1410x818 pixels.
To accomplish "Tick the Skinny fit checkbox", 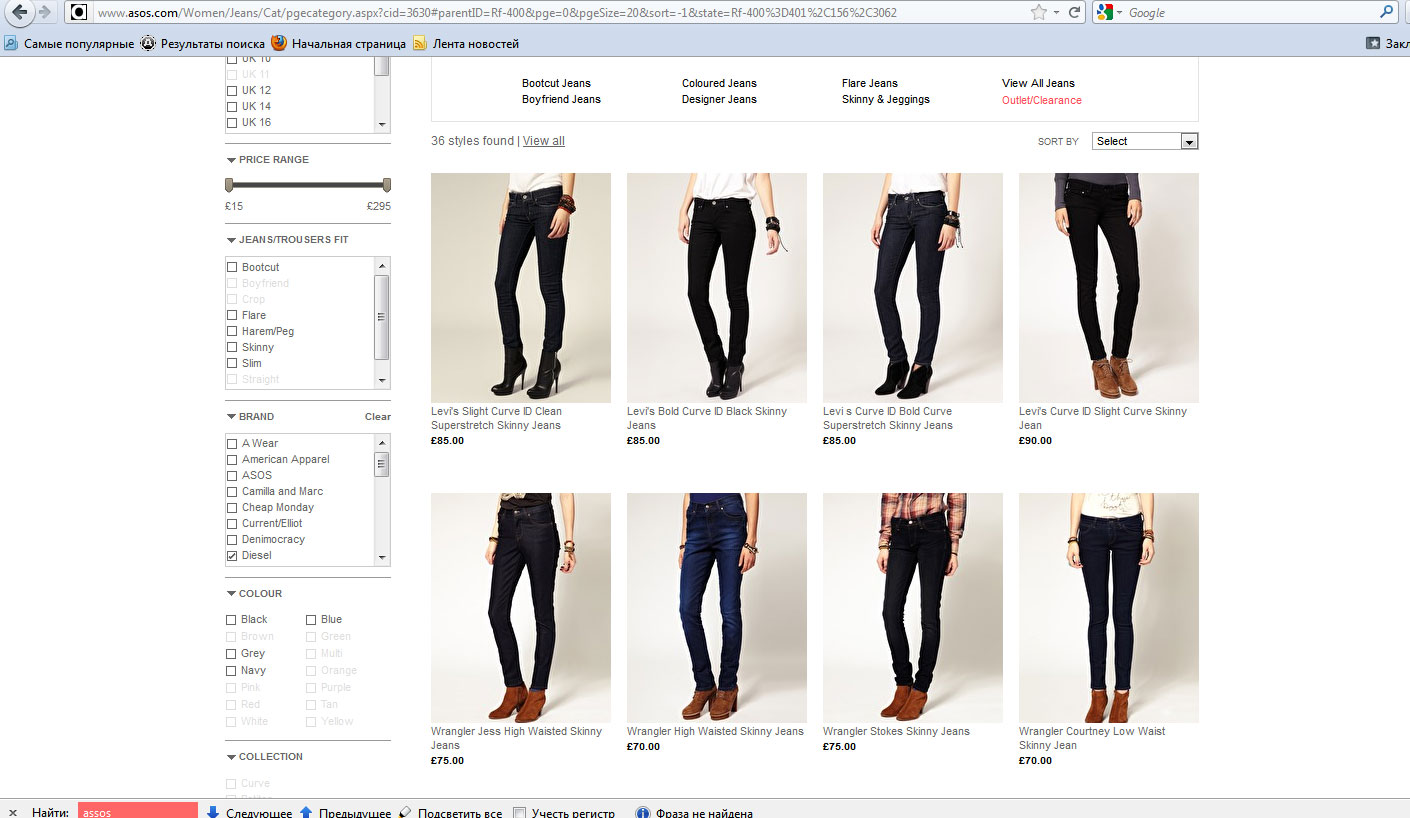I will (232, 348).
